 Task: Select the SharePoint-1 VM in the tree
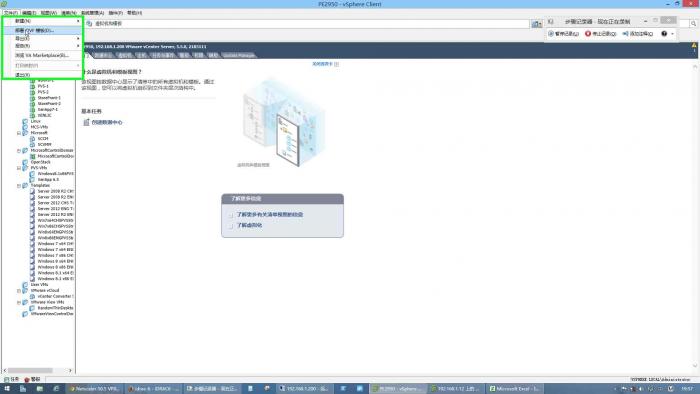[x=49, y=98]
